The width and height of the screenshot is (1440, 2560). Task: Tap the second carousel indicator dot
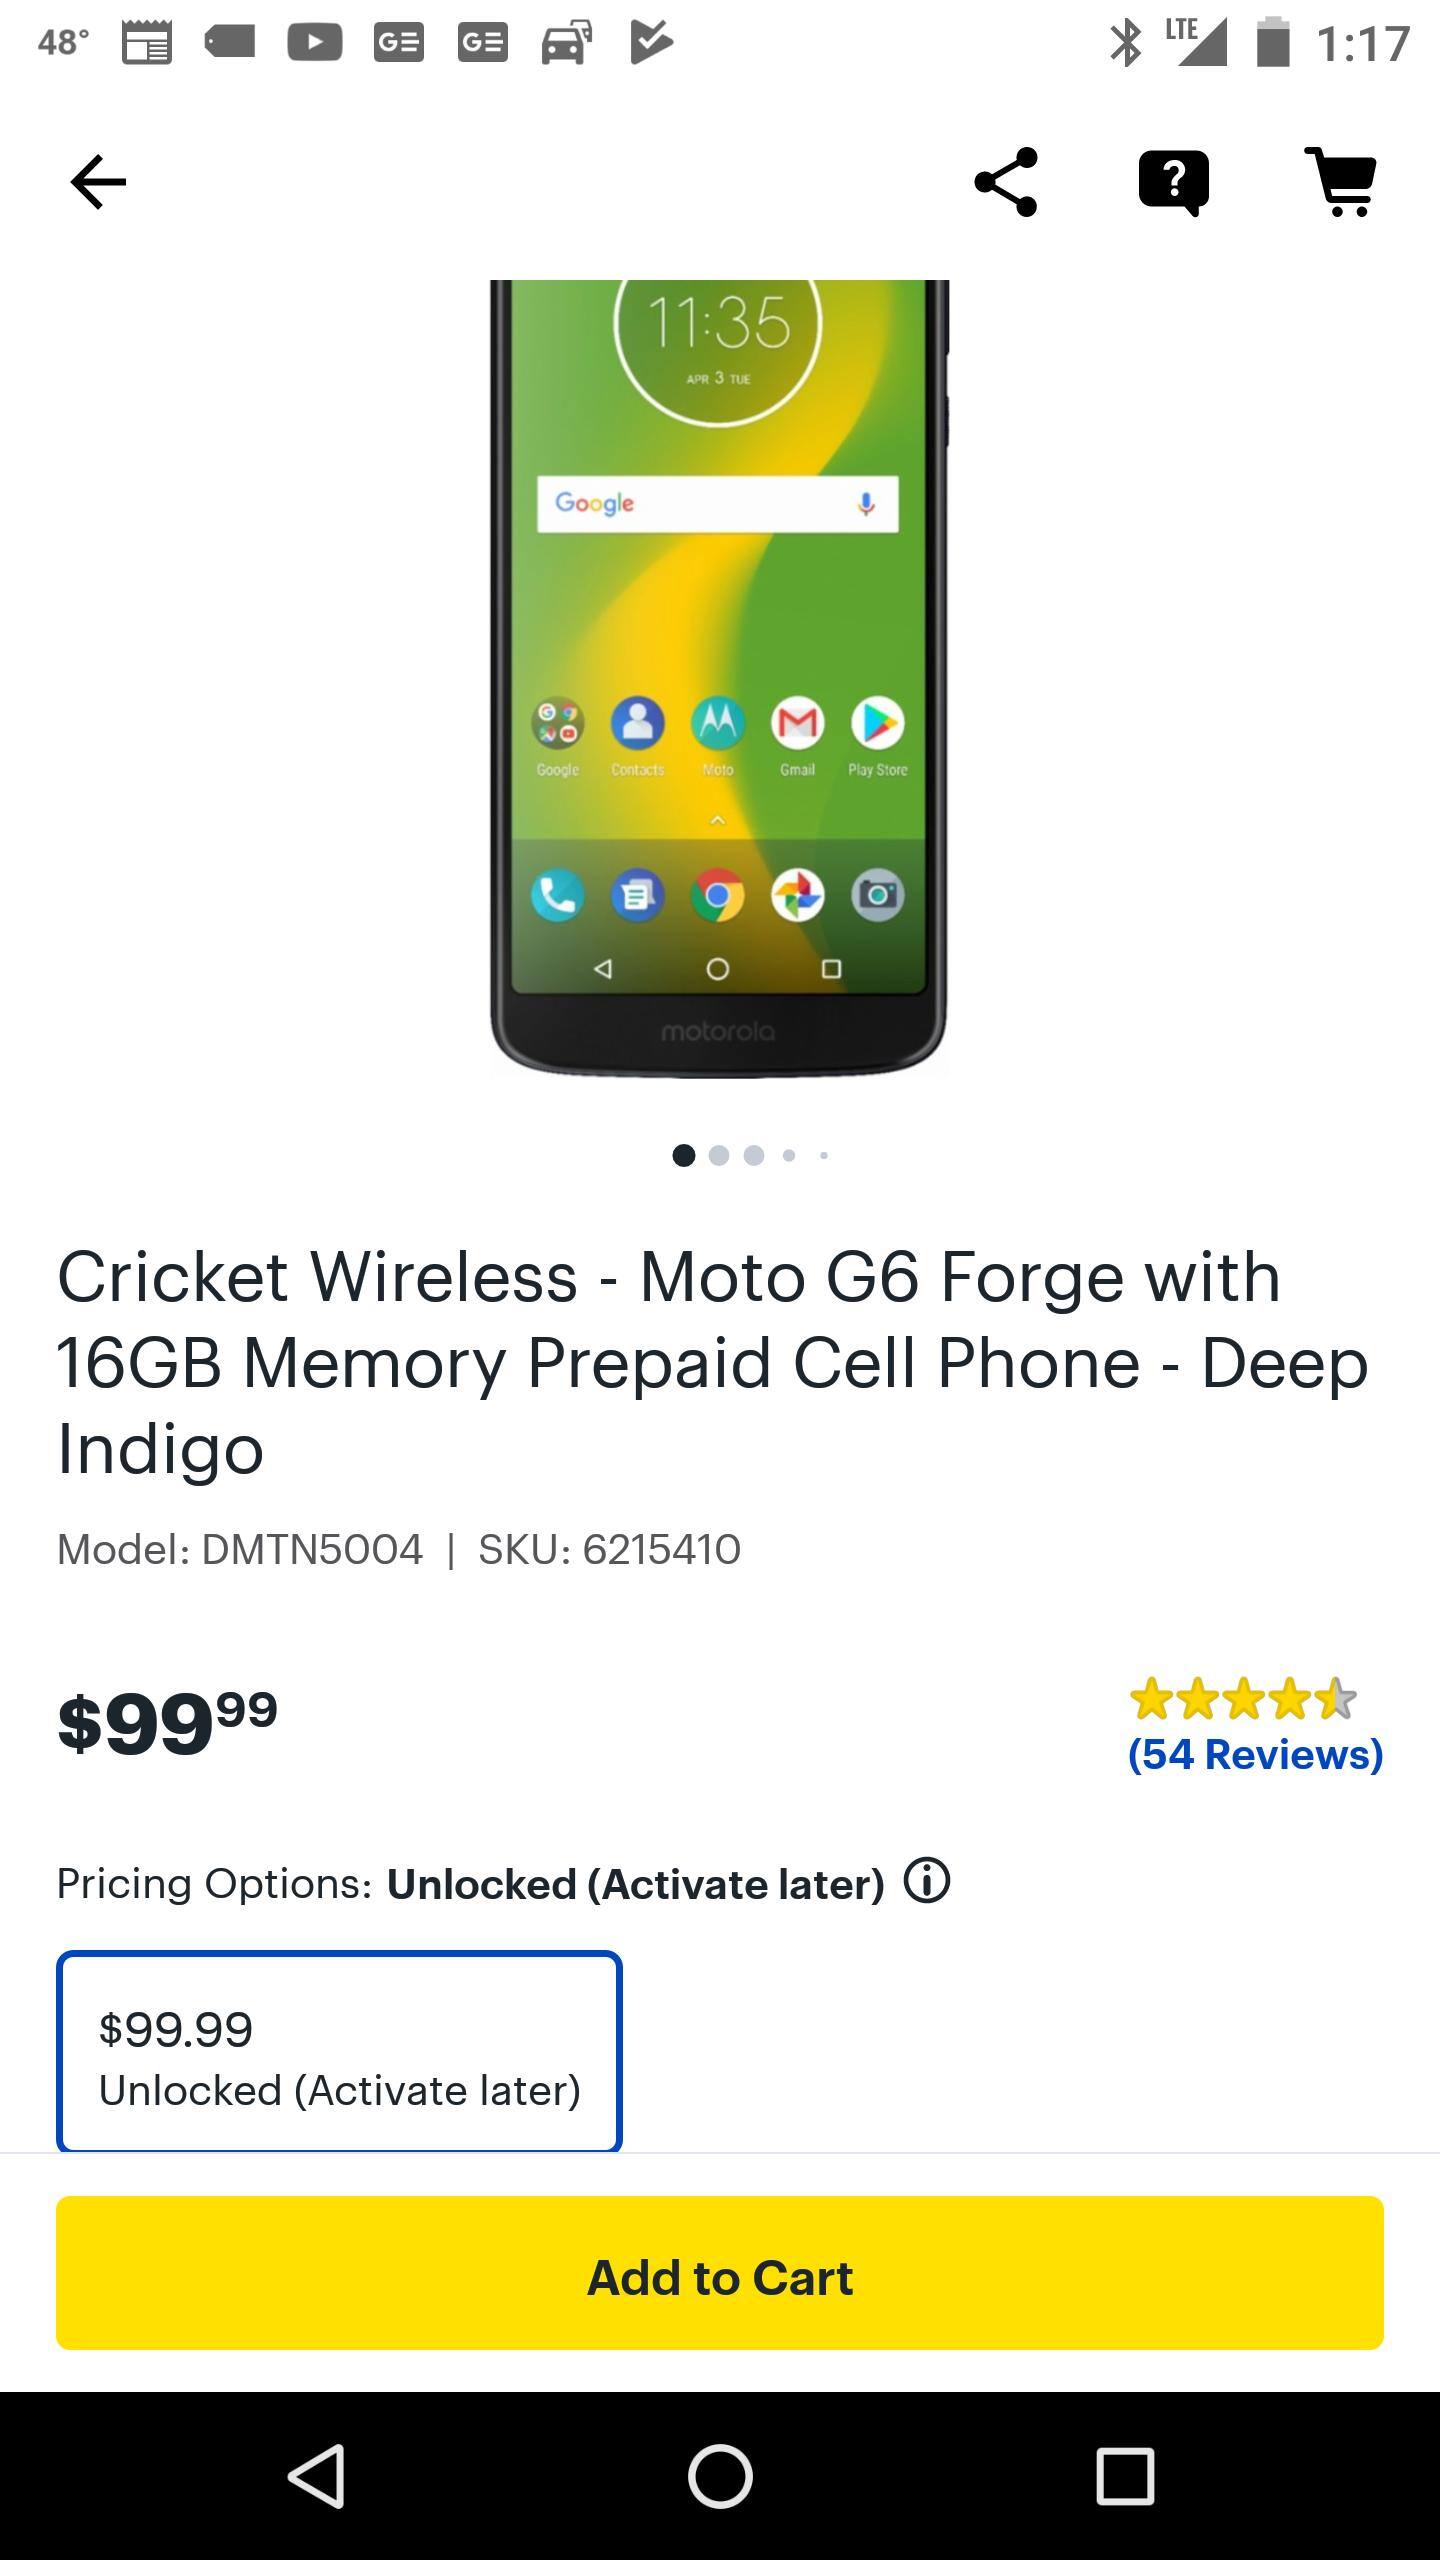pos(720,1155)
